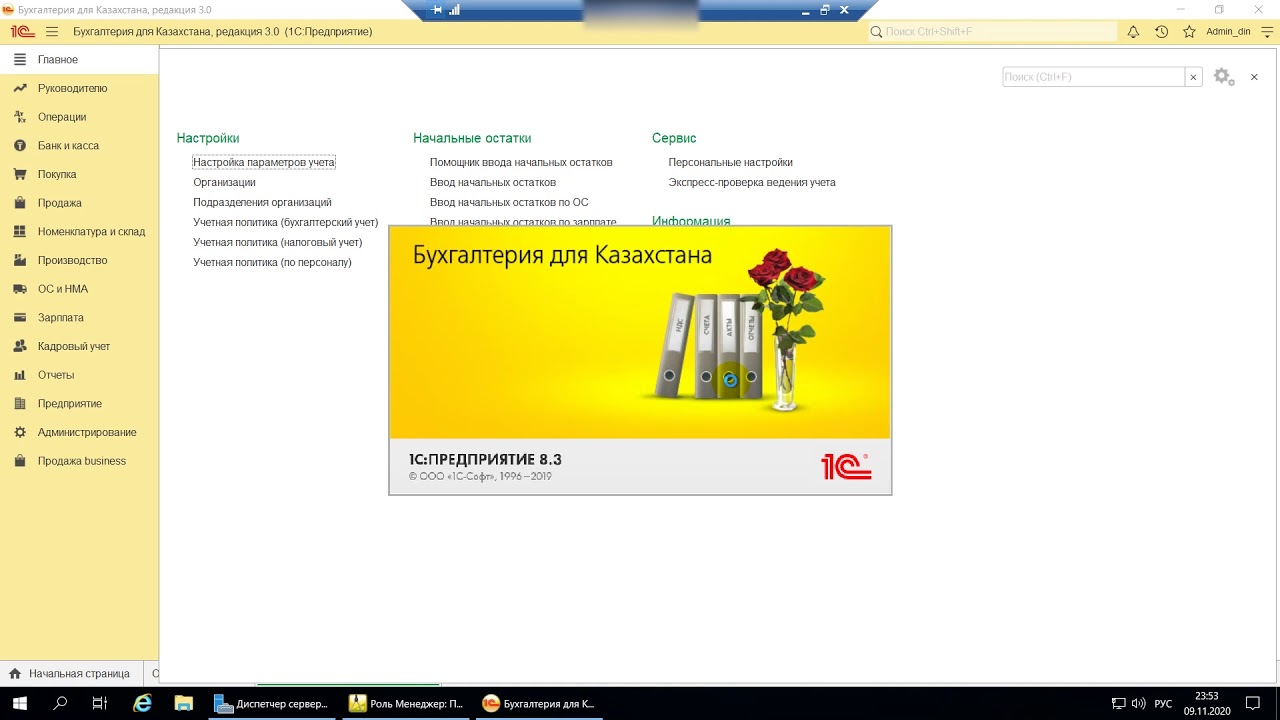Select Главное section in sidebar
The image size is (1280, 720).
click(x=79, y=60)
